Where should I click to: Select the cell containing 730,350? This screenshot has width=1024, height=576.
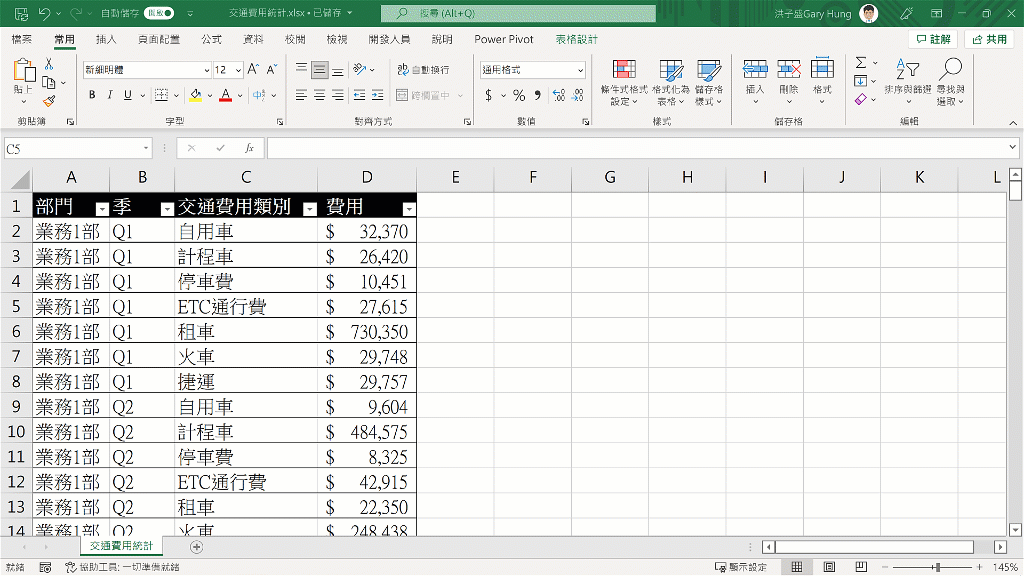pyautogui.click(x=367, y=331)
